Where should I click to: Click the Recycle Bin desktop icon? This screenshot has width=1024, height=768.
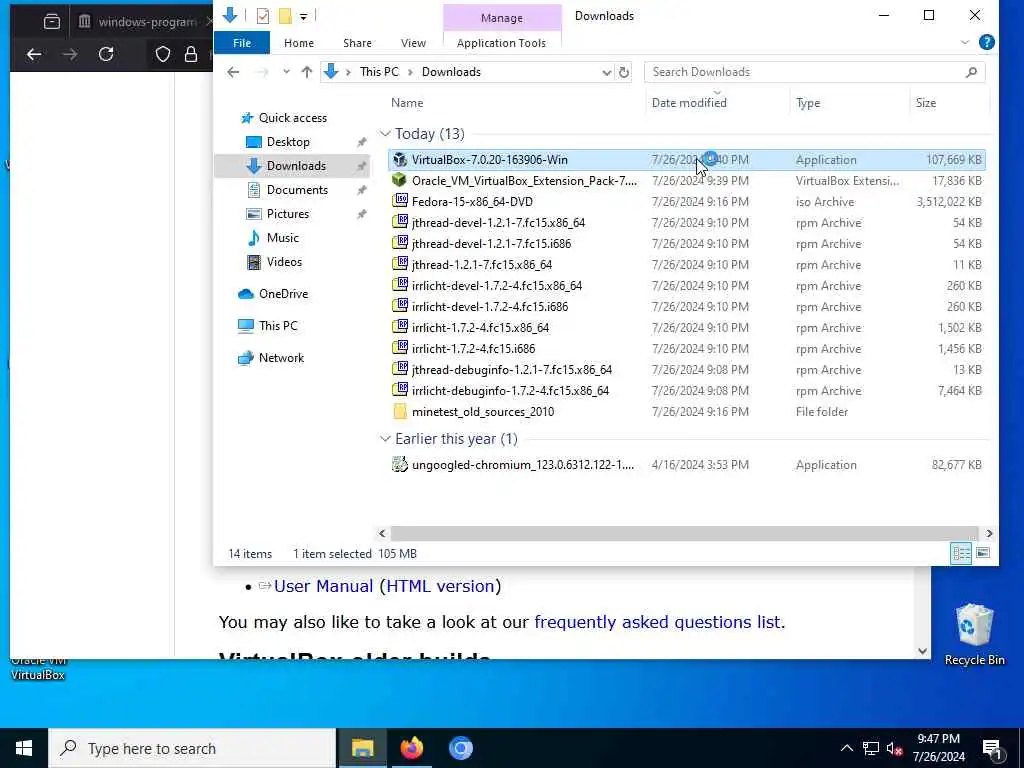click(x=974, y=635)
